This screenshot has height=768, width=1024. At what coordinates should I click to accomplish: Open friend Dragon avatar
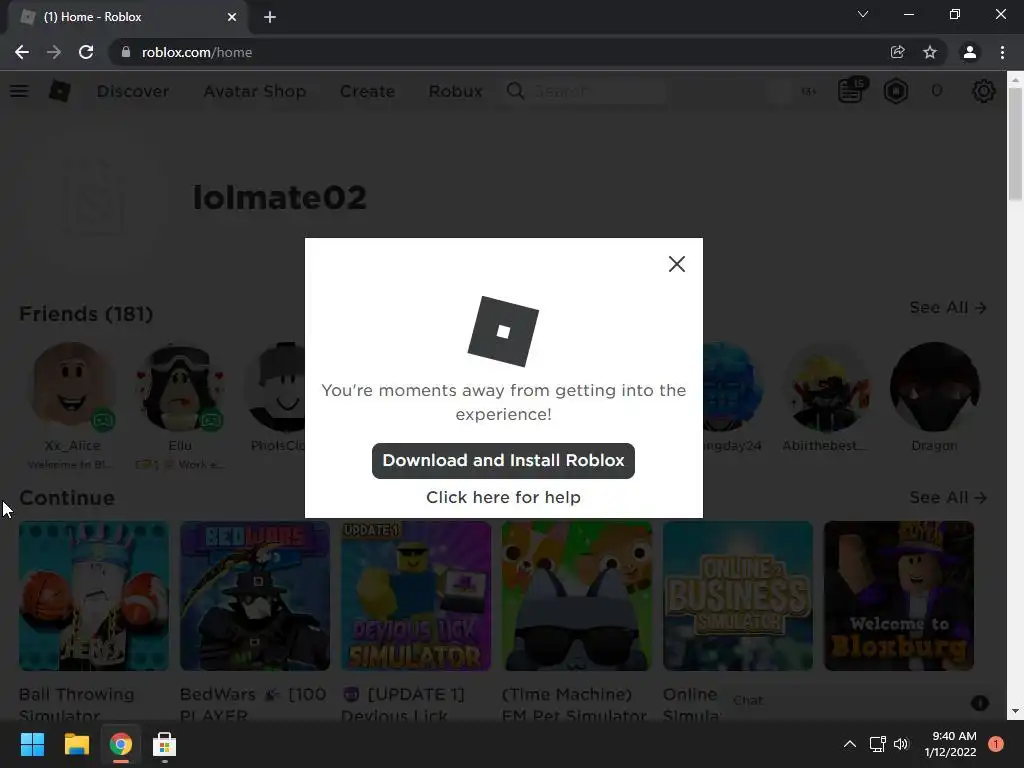(935, 386)
